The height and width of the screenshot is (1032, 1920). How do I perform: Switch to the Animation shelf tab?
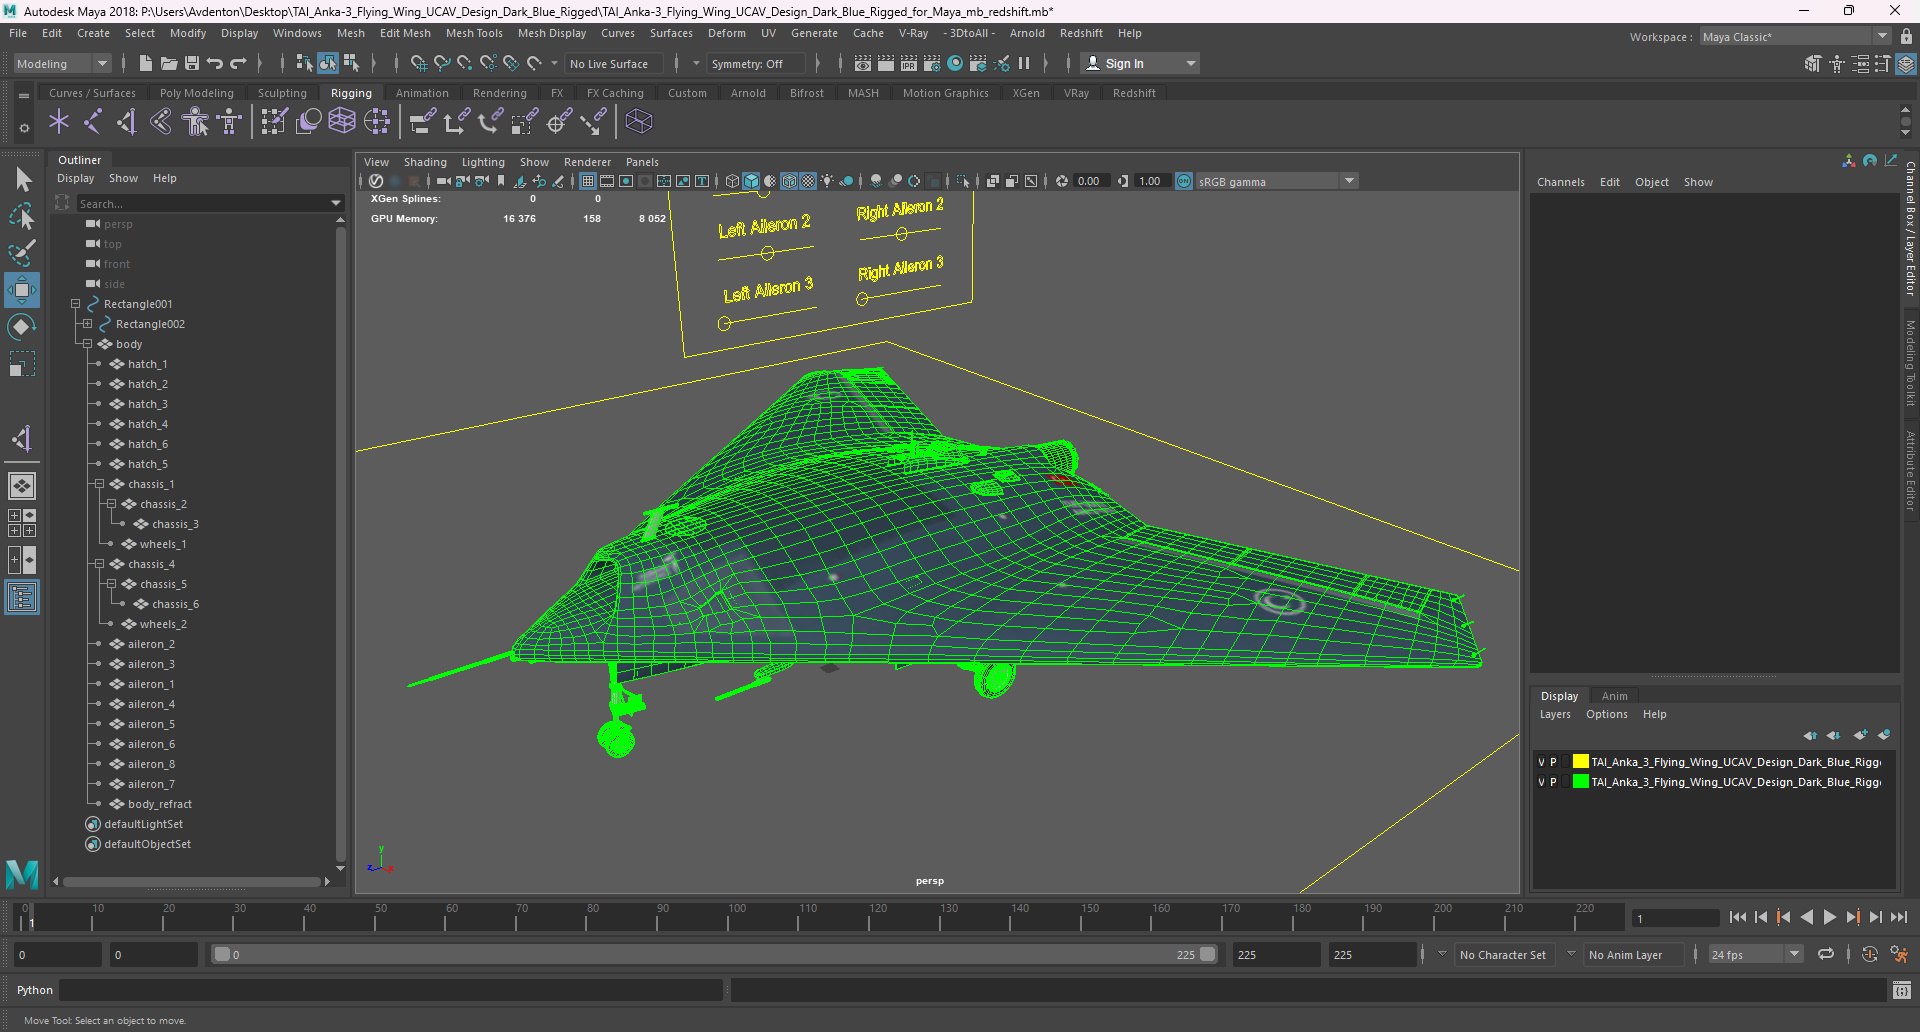pos(422,93)
